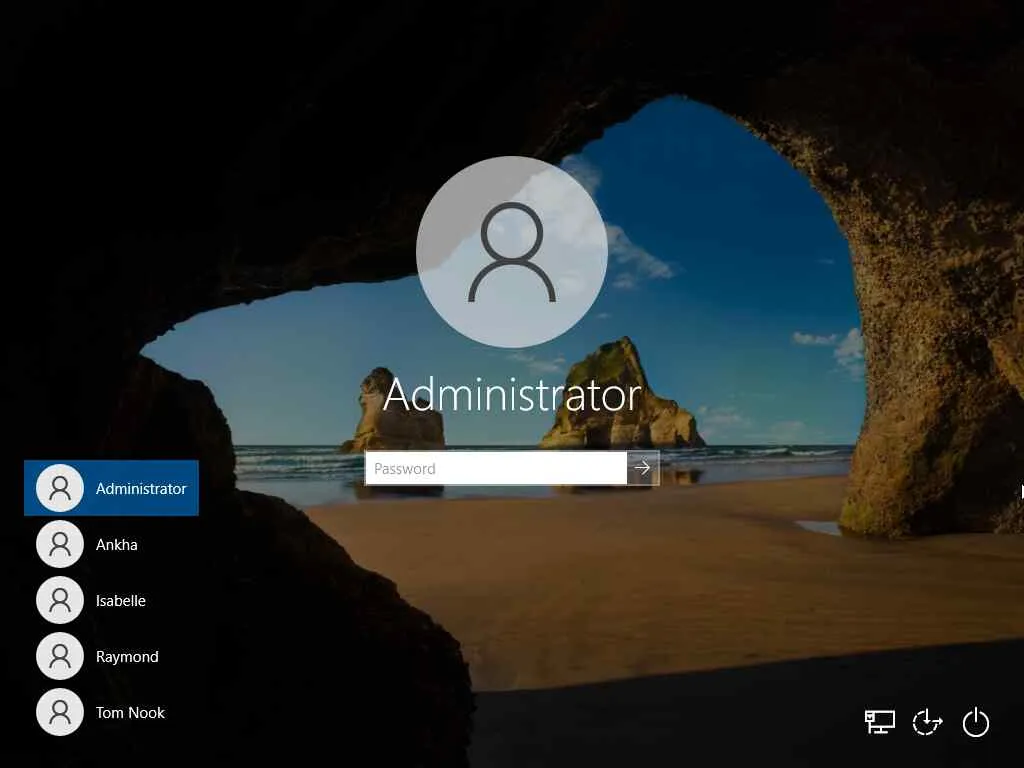Viewport: 1024px width, 768px height.
Task: Select the highlighted Administrator avatar icon
Action: [x=60, y=488]
